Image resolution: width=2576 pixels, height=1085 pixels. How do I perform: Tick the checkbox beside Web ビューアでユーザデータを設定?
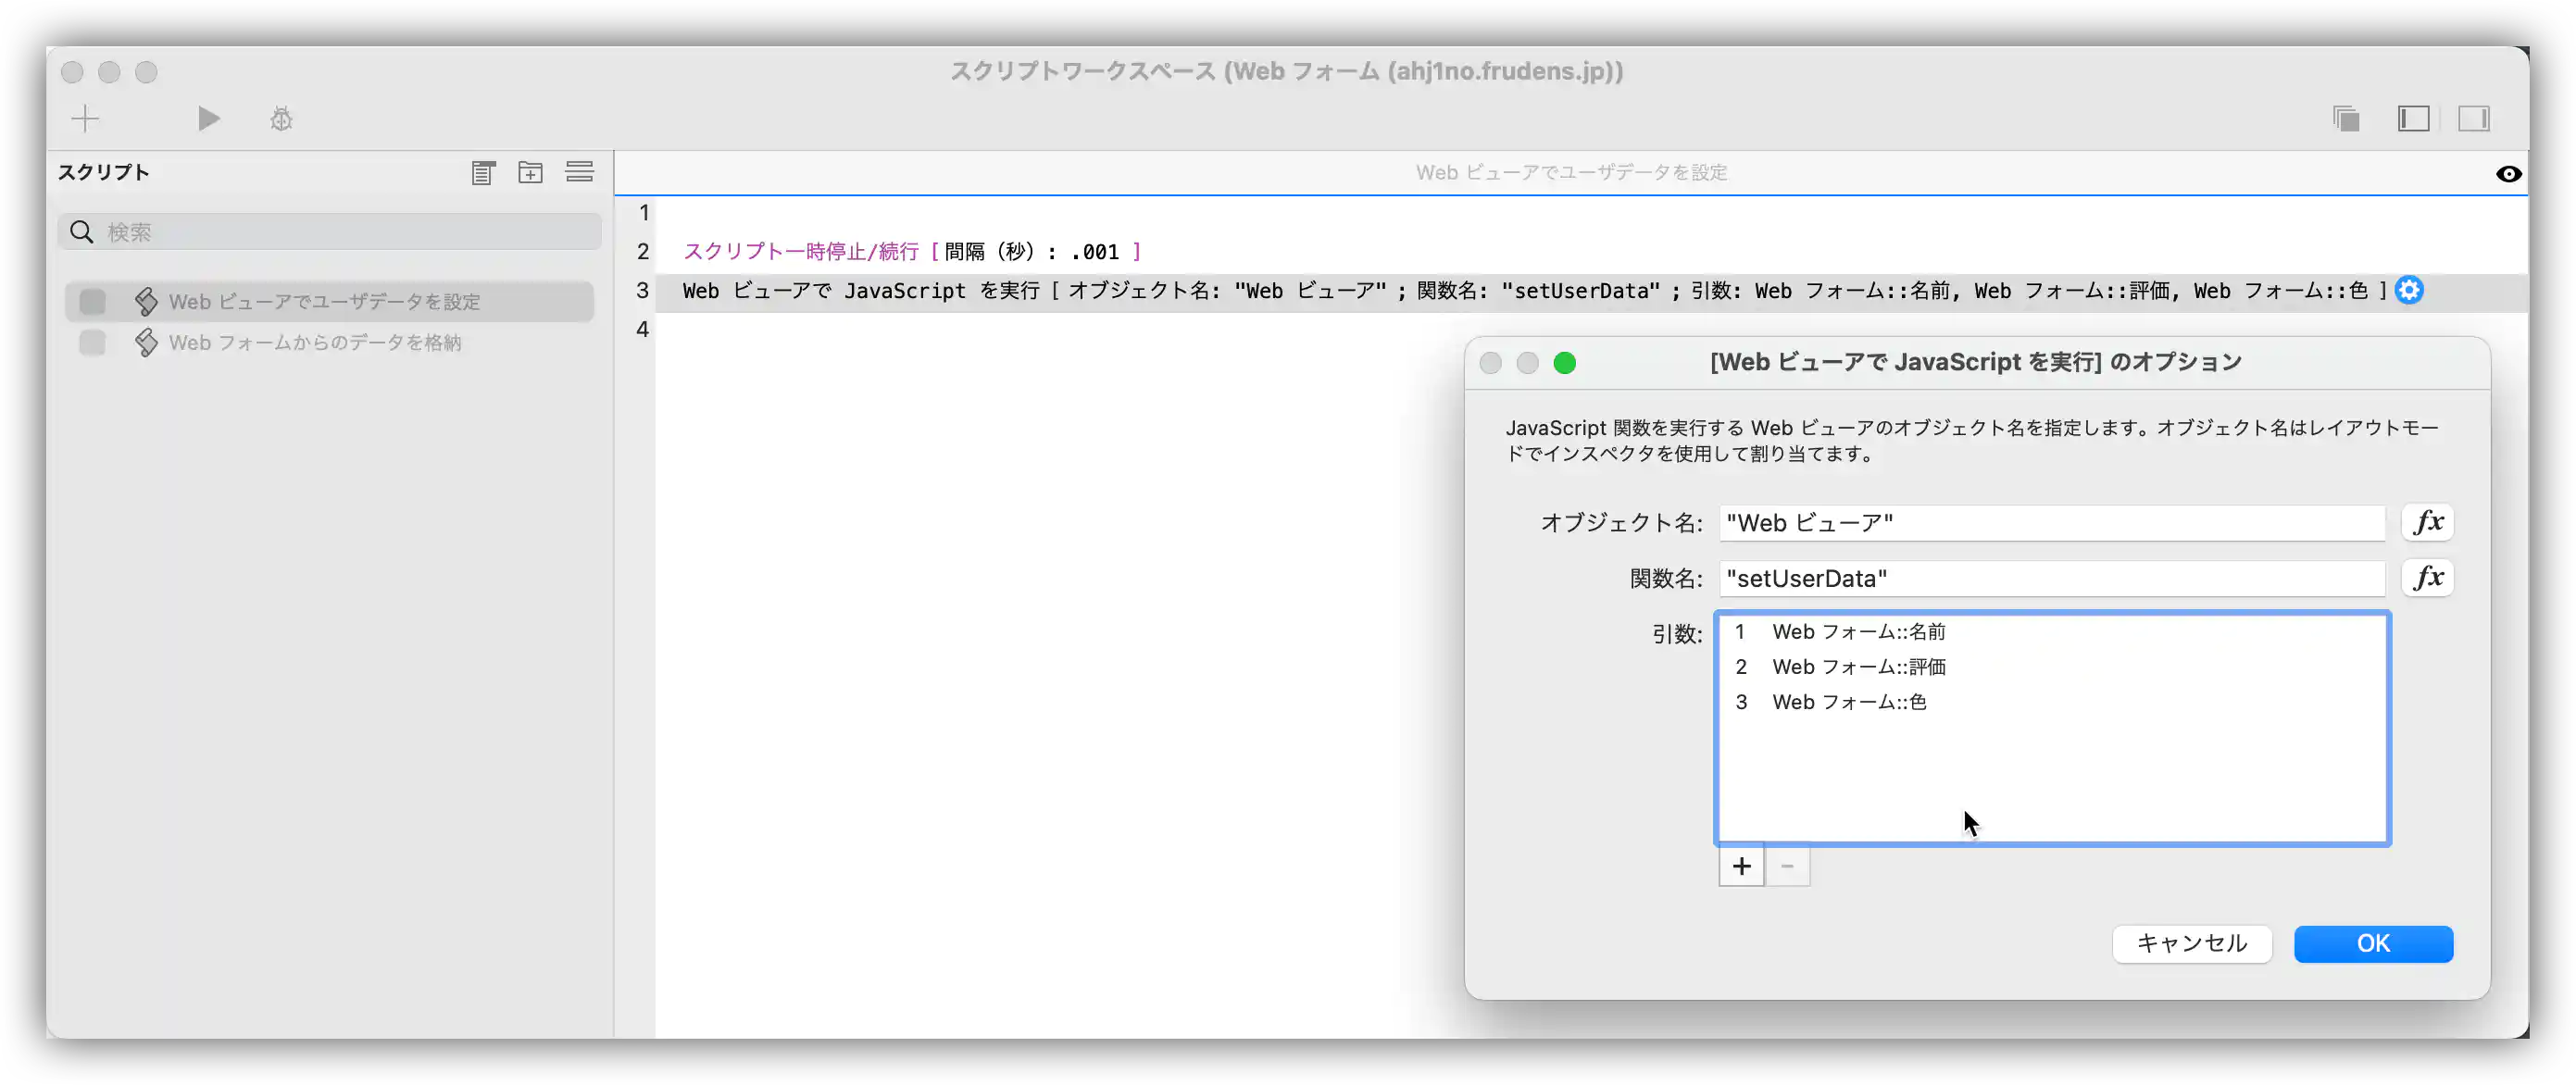(92, 301)
